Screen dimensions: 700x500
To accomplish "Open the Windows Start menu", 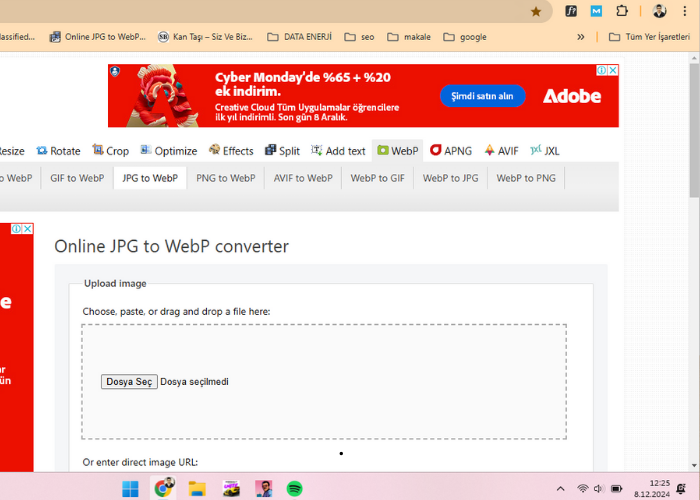I will tap(130, 489).
